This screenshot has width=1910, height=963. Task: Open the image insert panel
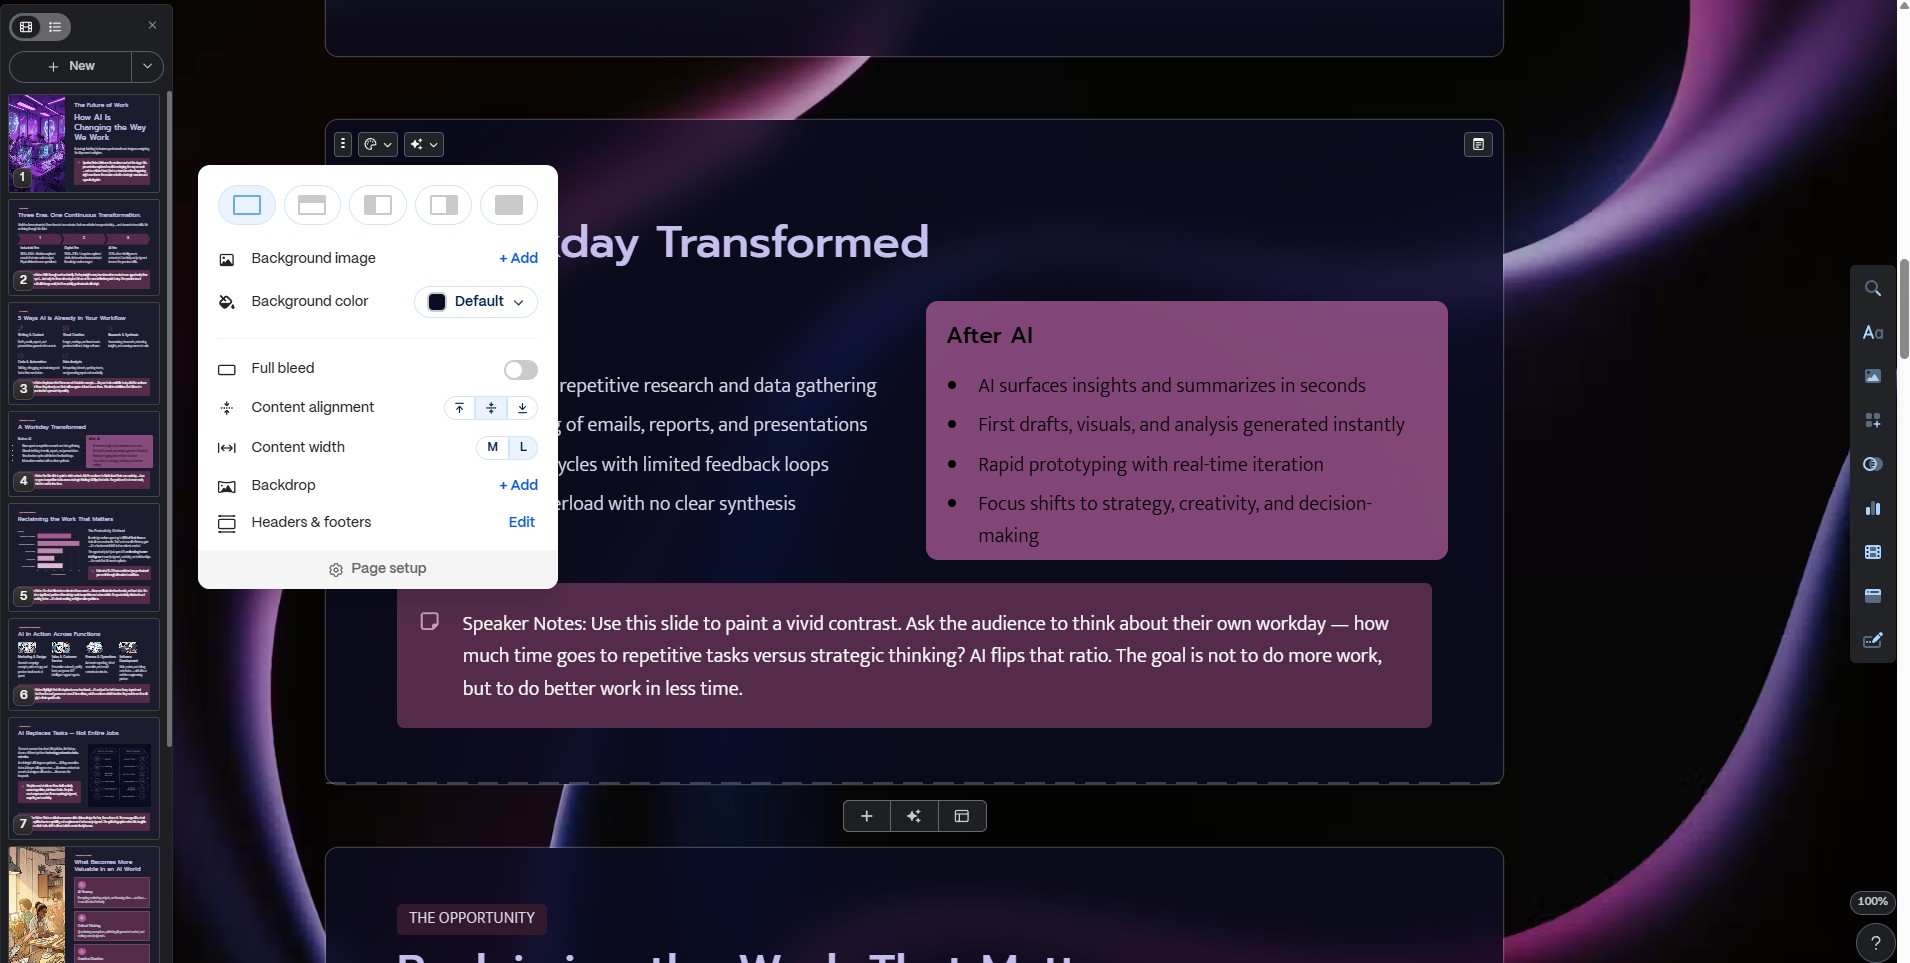pyautogui.click(x=1873, y=376)
